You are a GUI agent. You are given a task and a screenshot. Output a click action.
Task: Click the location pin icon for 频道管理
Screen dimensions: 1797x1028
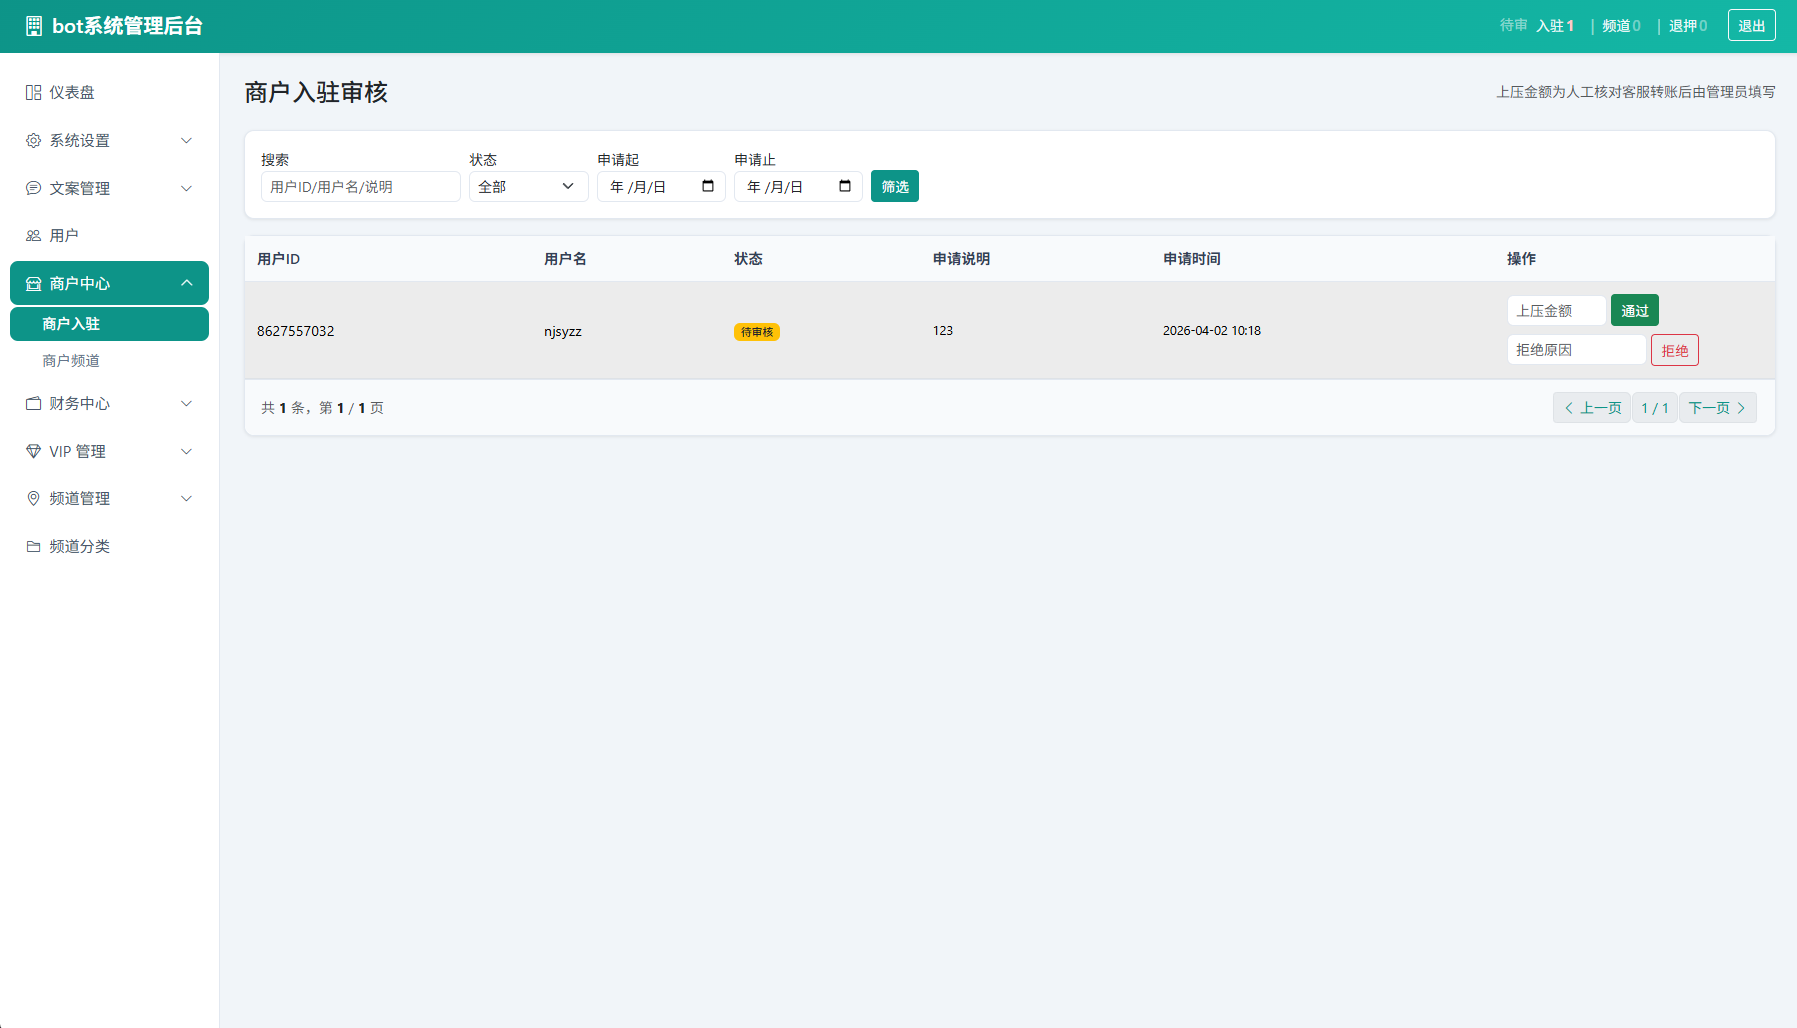[33, 498]
